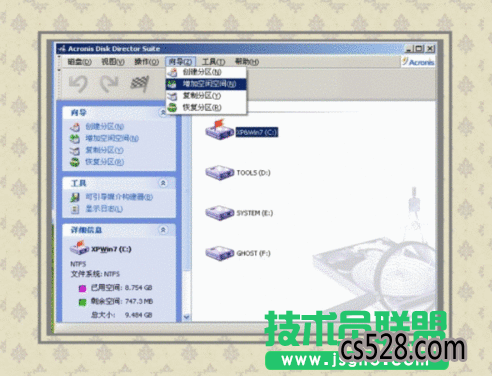Select the XP&Win7 (C:) drive icon
The image size is (492, 376).
(x=219, y=130)
